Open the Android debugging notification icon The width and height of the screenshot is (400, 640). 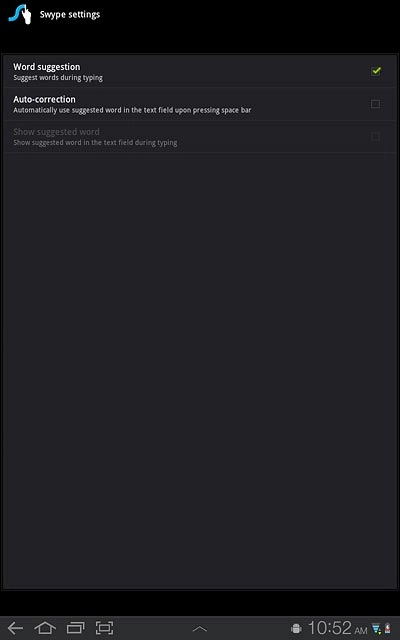point(296,629)
